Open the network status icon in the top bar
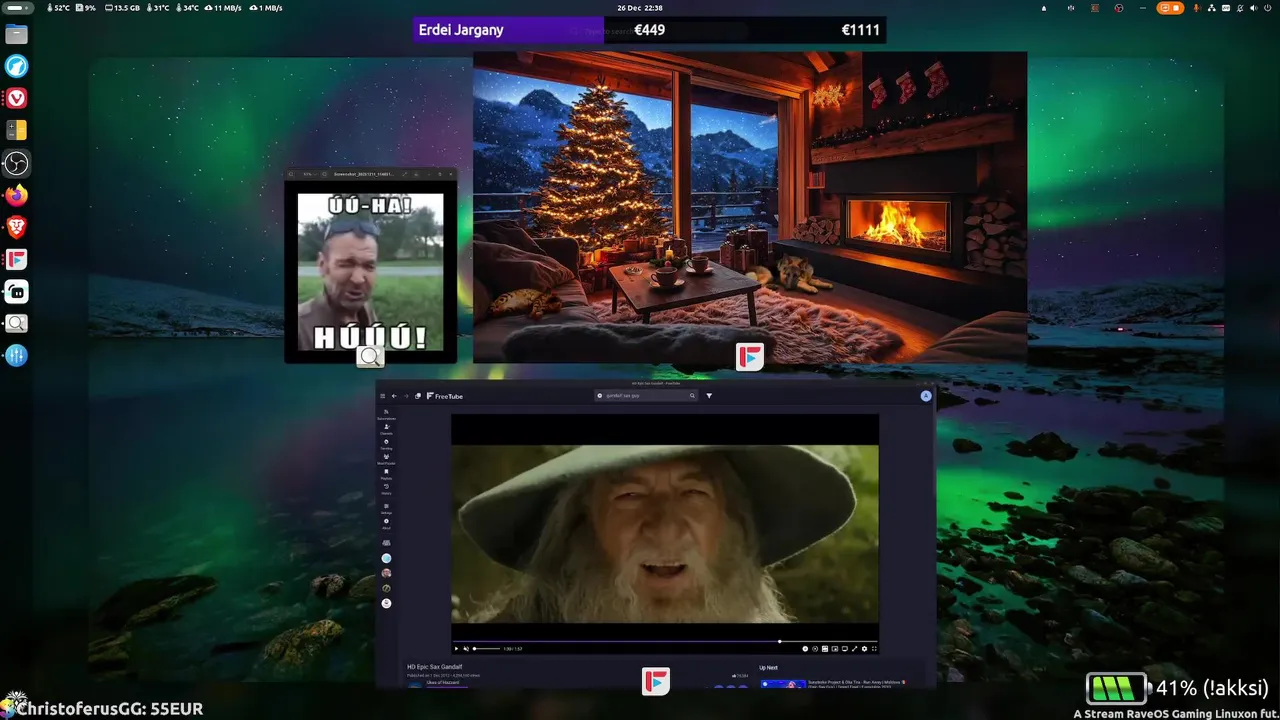The height and width of the screenshot is (720, 1280). 1211,8
